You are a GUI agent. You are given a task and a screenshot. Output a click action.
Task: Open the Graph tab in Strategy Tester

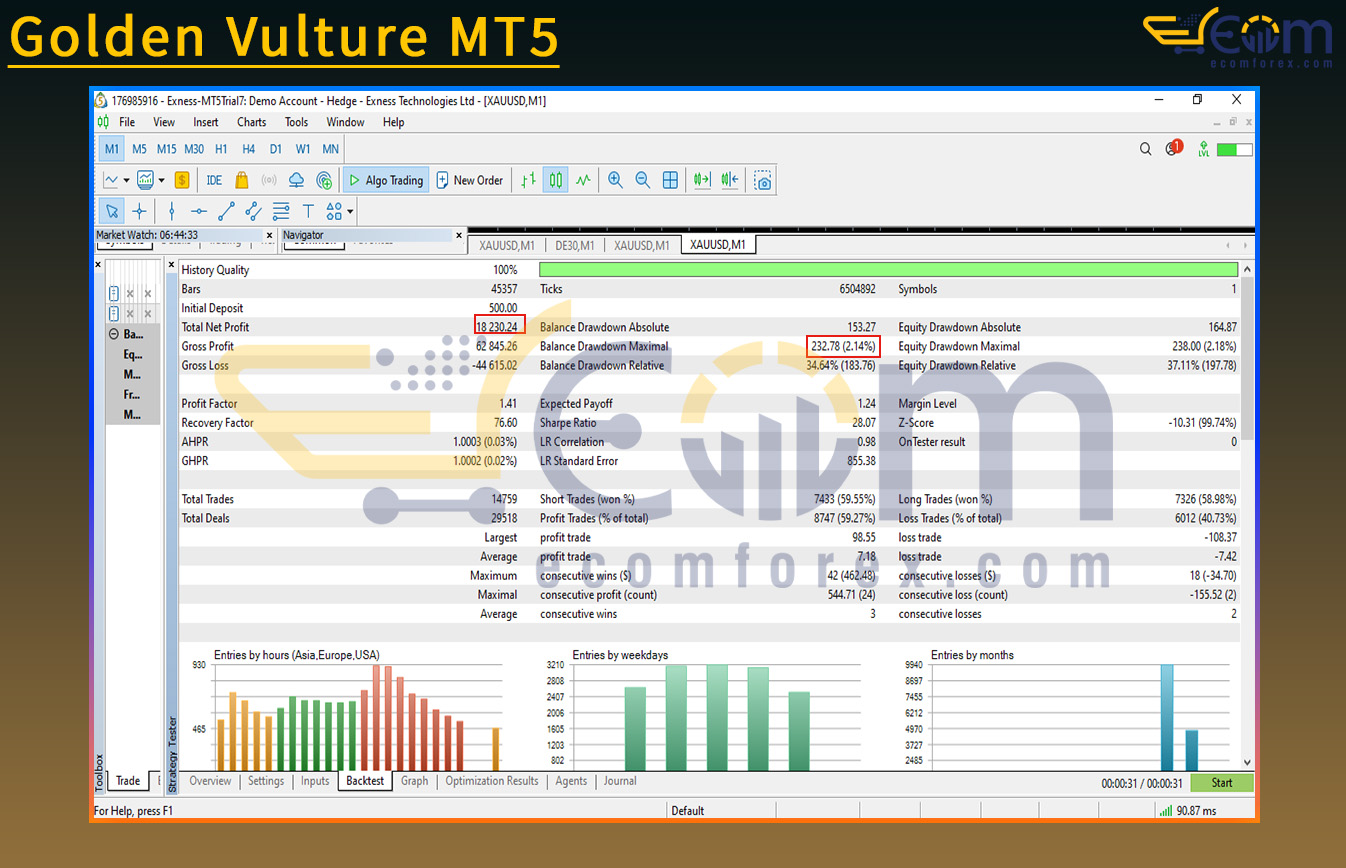(414, 781)
